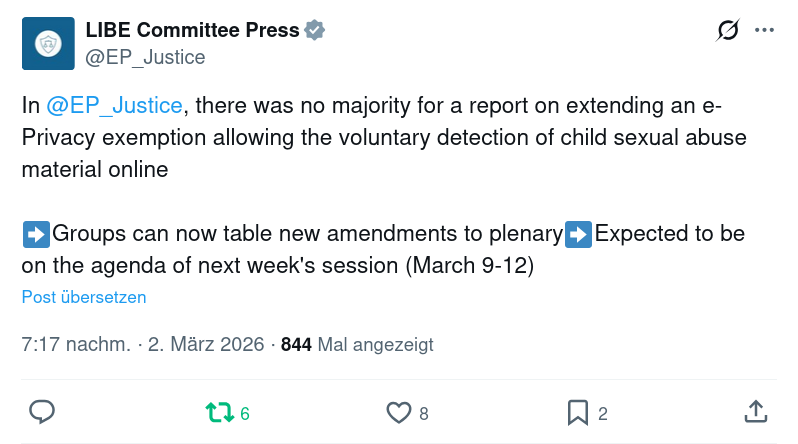The height and width of the screenshot is (444, 798).
Task: Click the 844 Mal angezeigt view count
Action: (357, 345)
